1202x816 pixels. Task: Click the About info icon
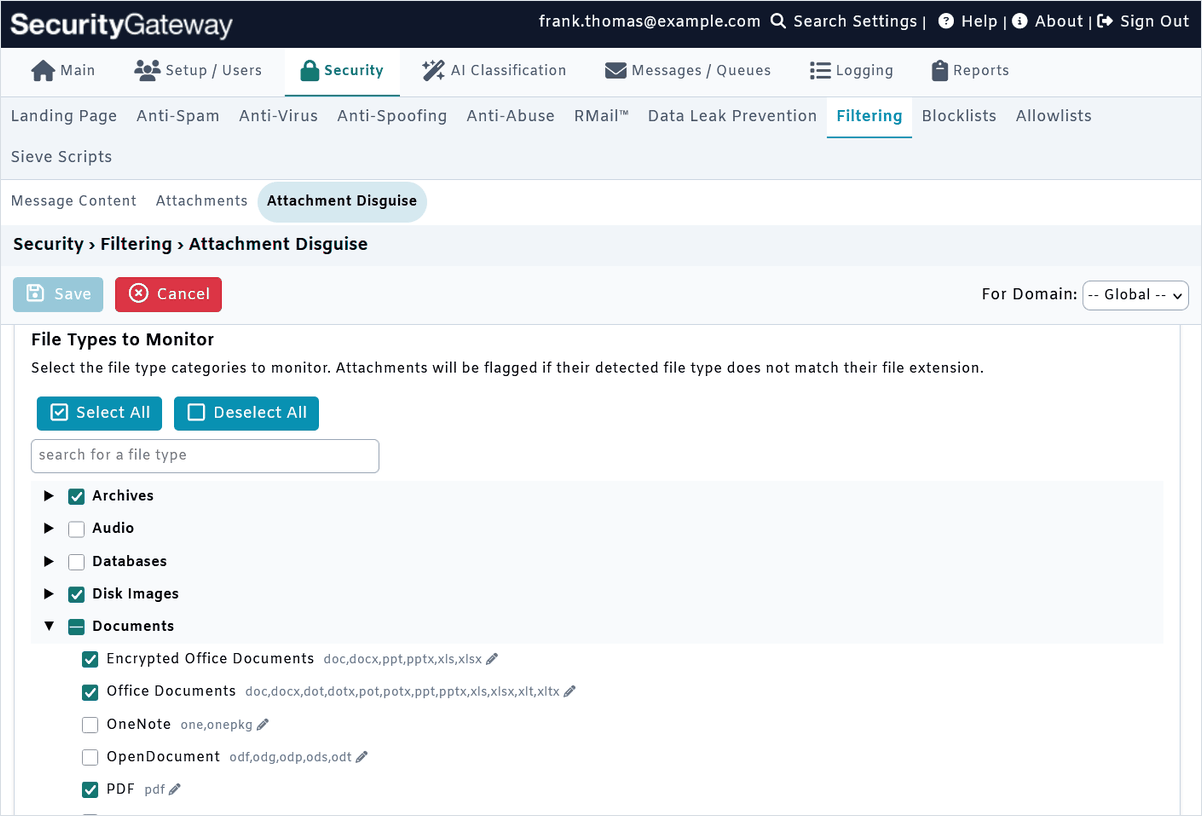click(1019, 21)
